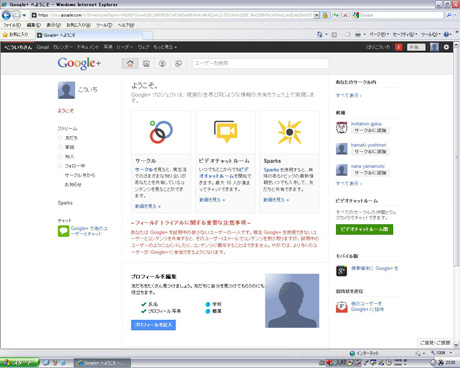Click the IE Help question mark icon
This screenshot has width=460, height=368.
pos(447,34)
